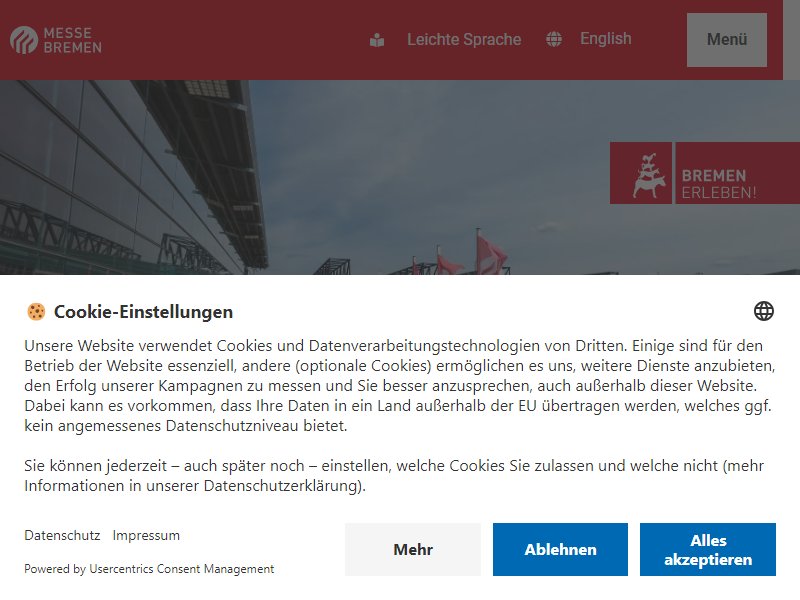Click Usercentrics Consent Management link
The width and height of the screenshot is (800, 600).
point(182,568)
